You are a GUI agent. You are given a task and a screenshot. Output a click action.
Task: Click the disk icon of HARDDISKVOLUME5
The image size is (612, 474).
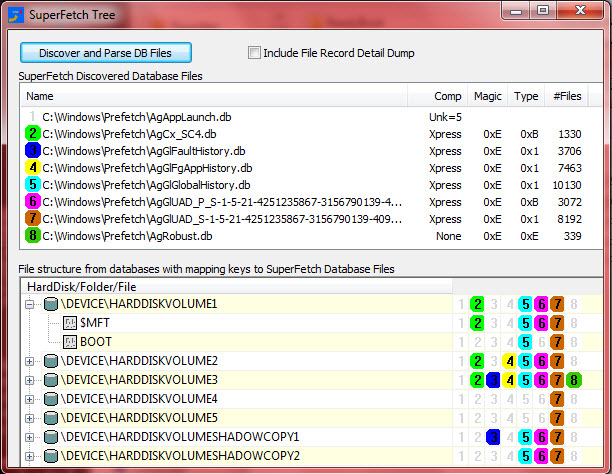51,418
